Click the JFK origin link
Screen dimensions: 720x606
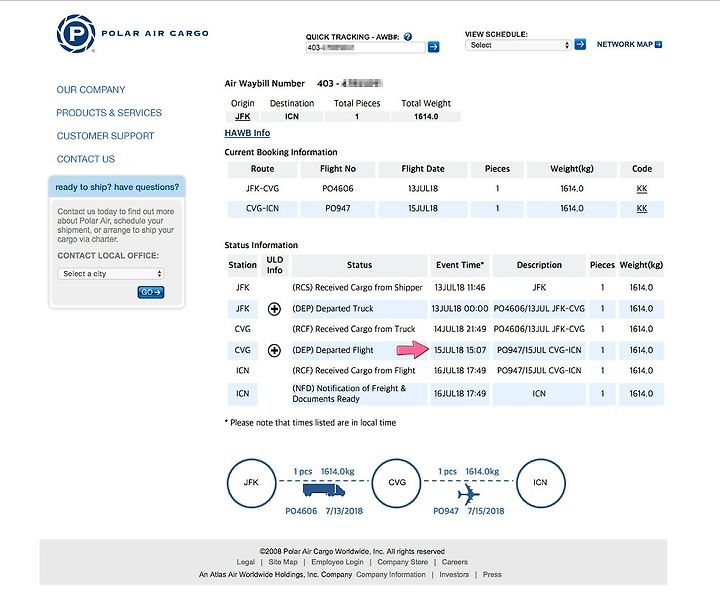point(242,117)
